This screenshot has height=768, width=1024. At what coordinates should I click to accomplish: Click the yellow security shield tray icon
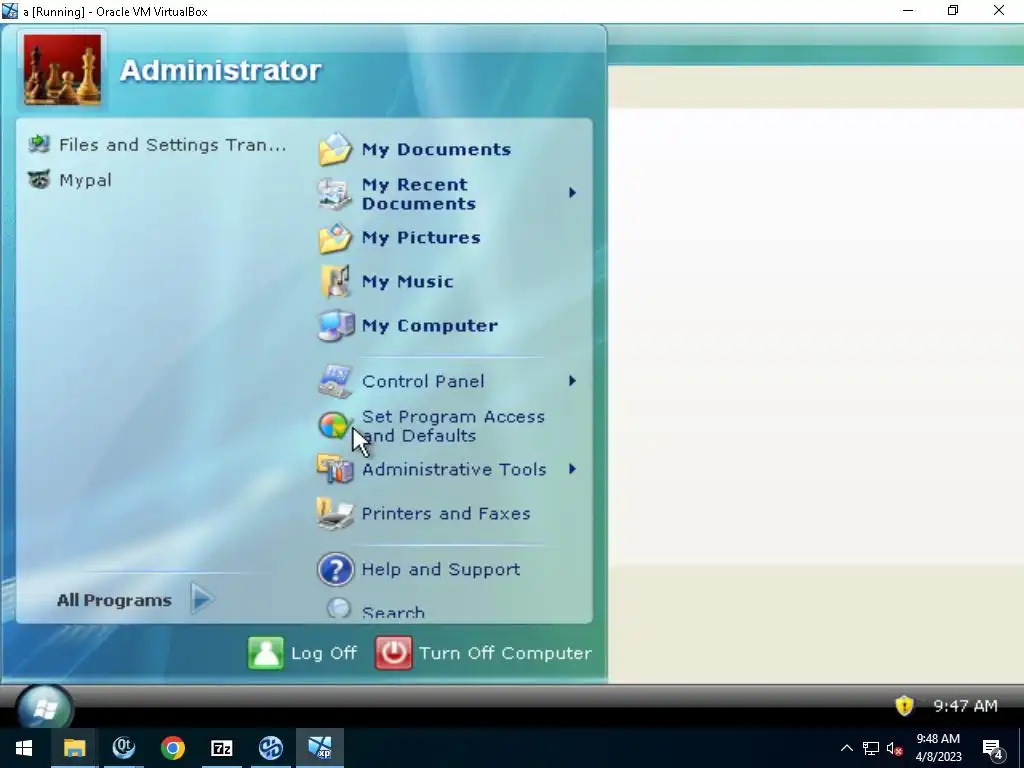point(904,705)
